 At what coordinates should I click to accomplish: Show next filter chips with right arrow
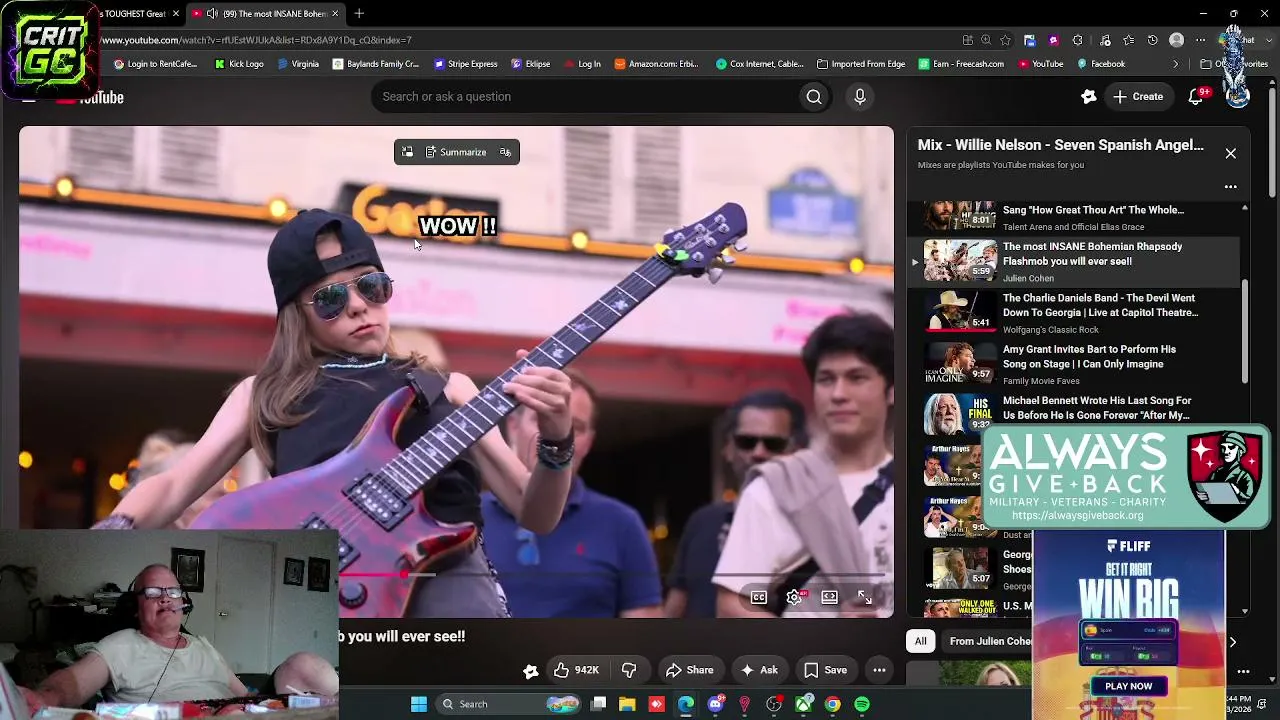(x=1232, y=642)
